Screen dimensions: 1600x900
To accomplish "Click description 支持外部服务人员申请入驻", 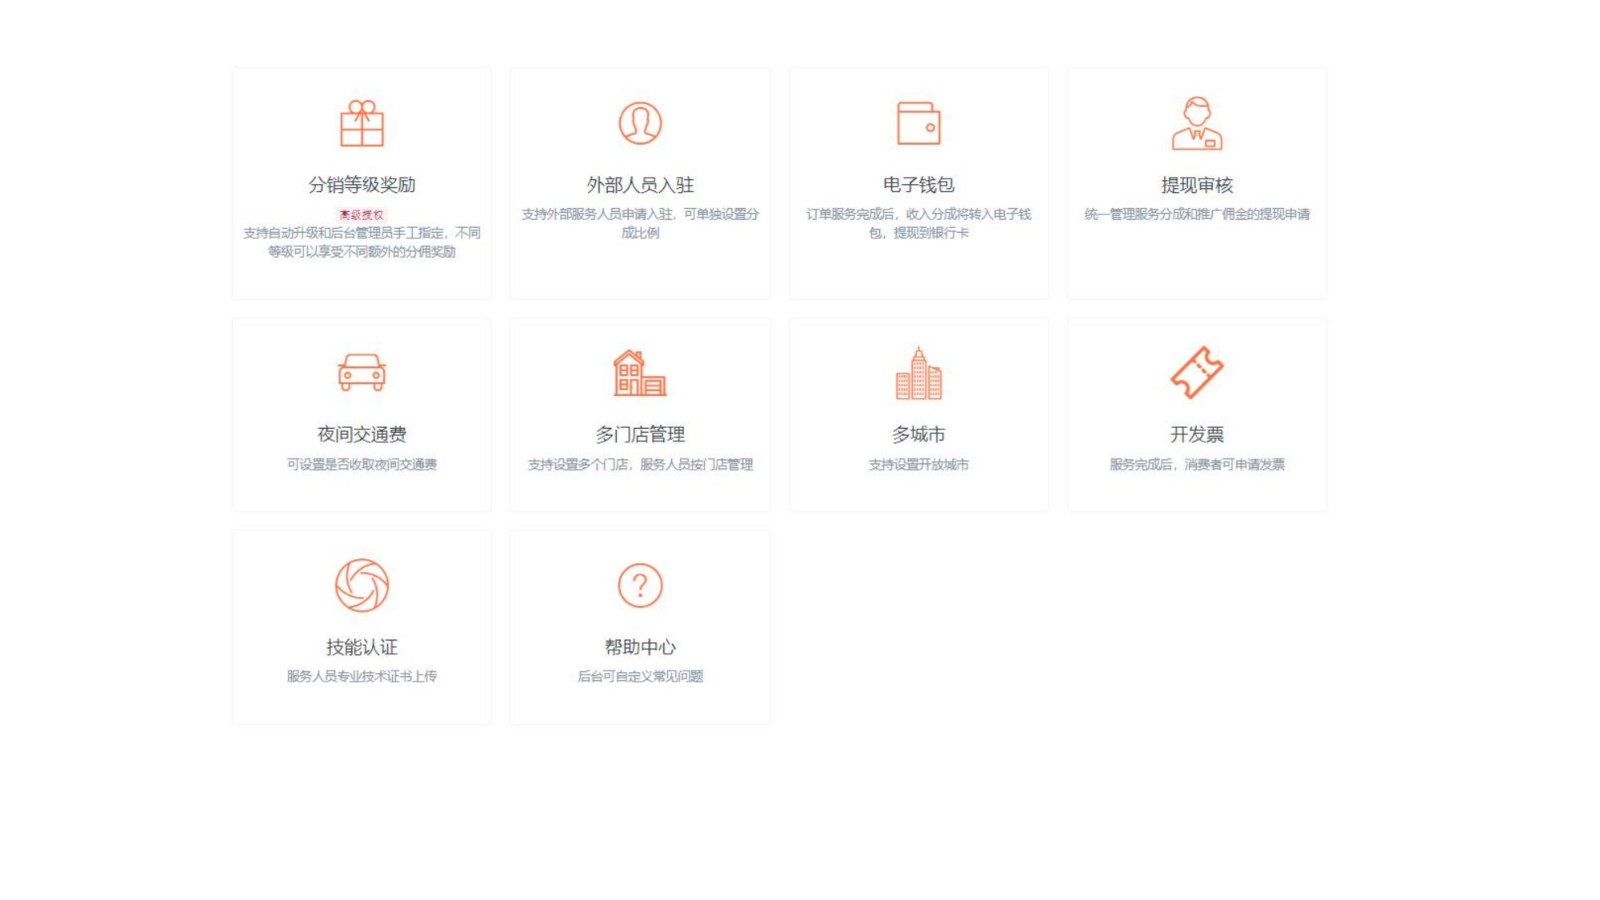I will point(640,223).
